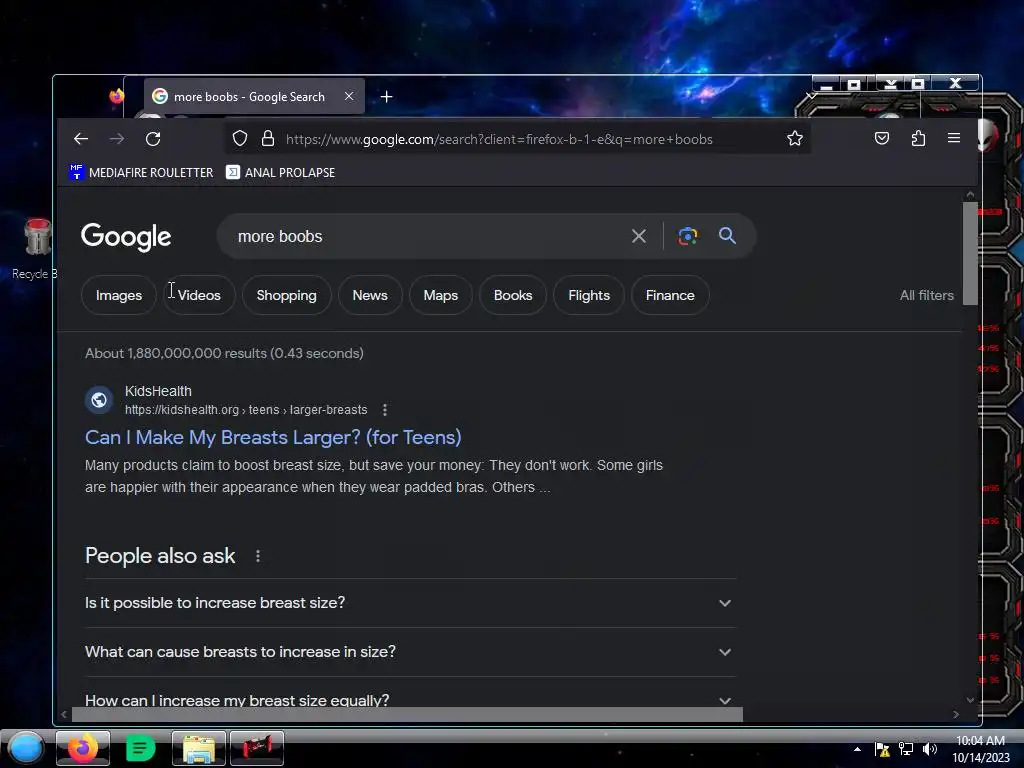Open Action Center flag tray icon

coord(882,749)
